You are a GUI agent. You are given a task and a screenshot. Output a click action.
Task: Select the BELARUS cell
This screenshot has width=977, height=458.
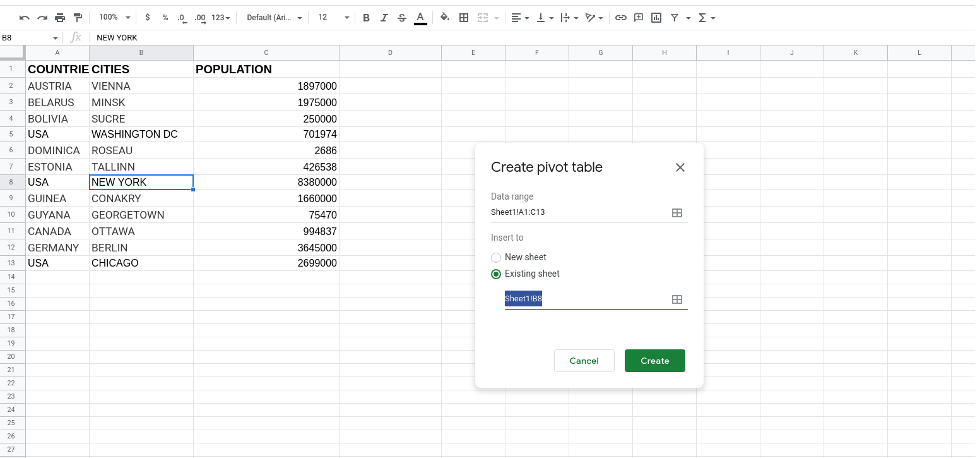click(57, 102)
